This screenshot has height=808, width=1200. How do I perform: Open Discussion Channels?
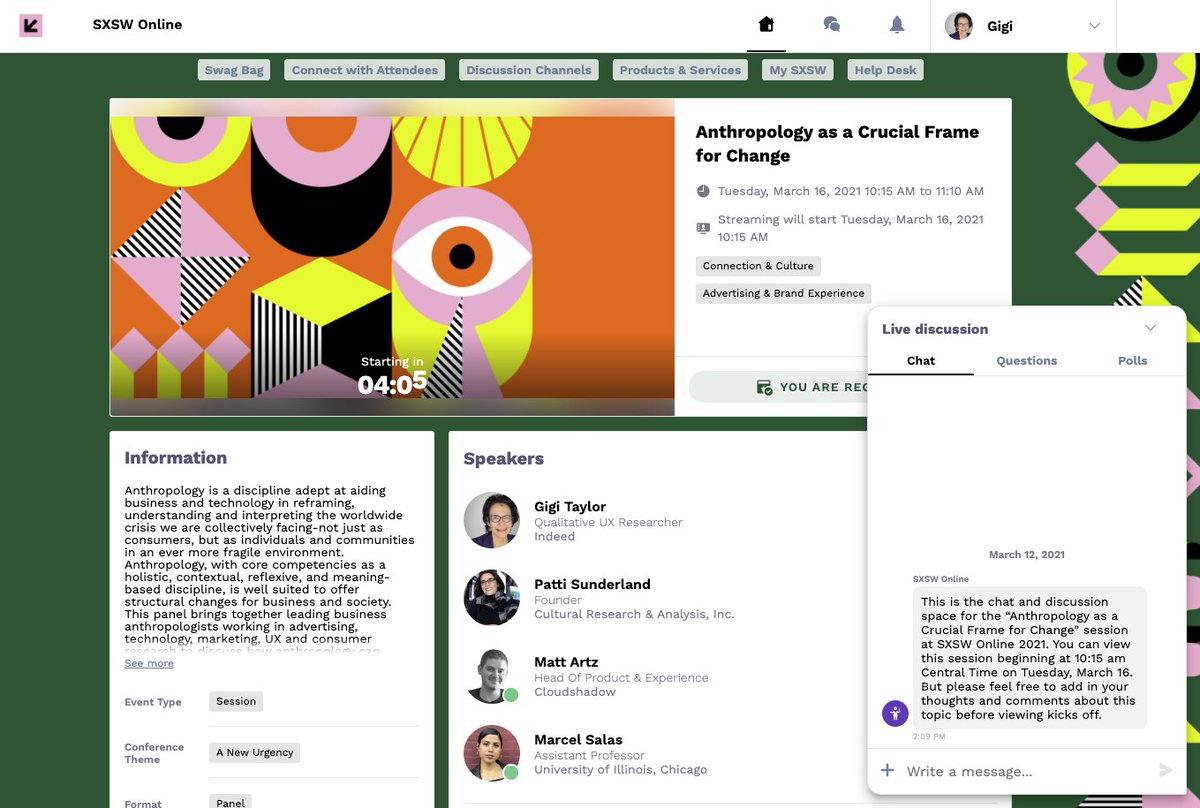[529, 70]
